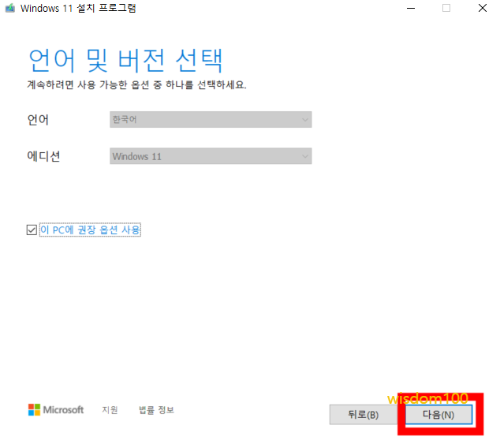Click the Windows 11 setup icon in the title bar
The image size is (500, 442).
tap(10, 8)
